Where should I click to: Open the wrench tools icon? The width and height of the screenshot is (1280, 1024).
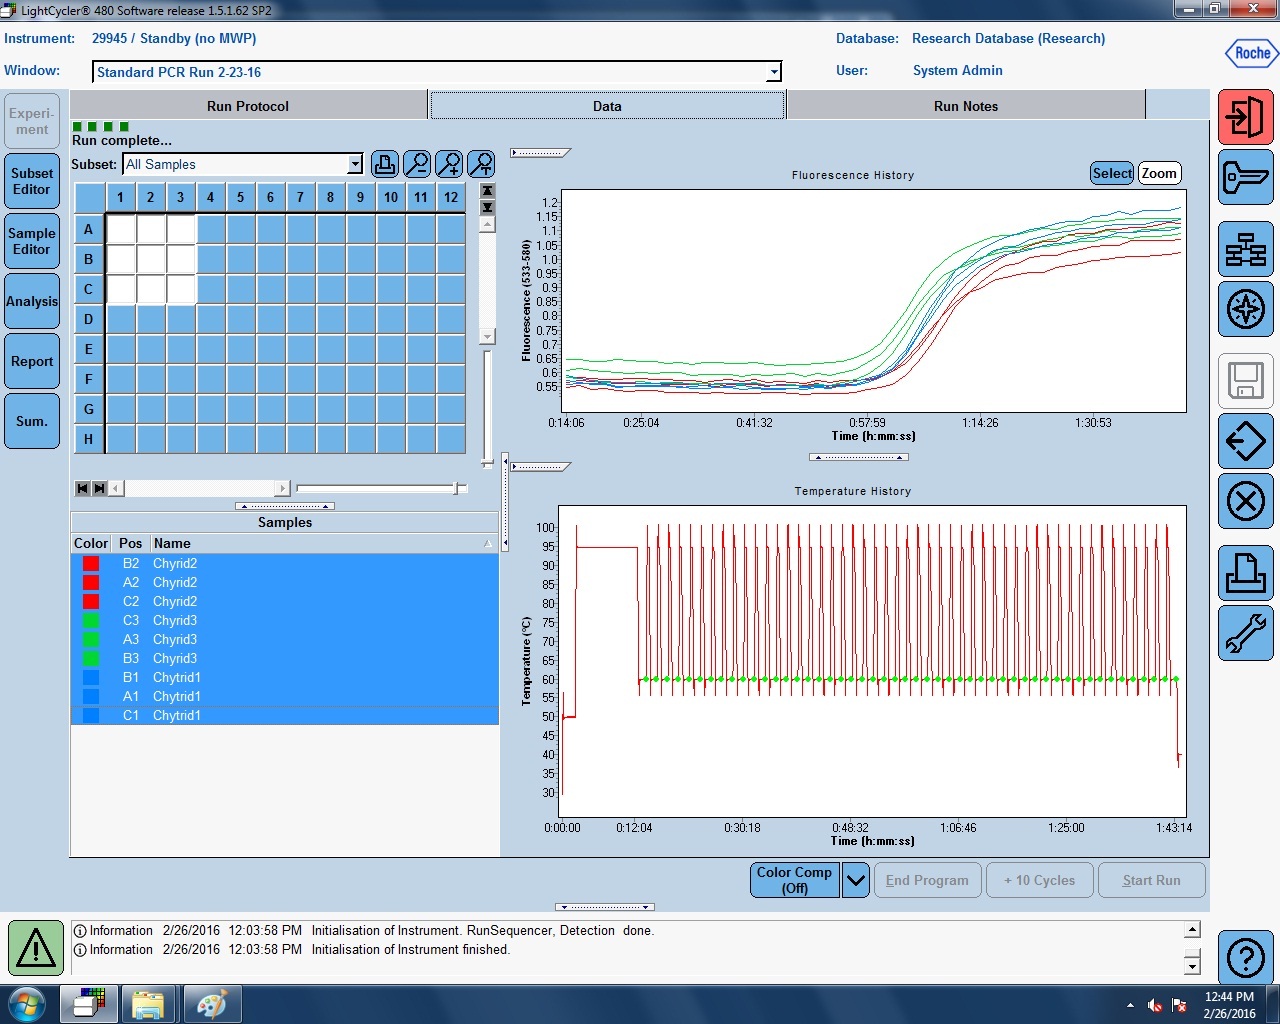point(1245,633)
